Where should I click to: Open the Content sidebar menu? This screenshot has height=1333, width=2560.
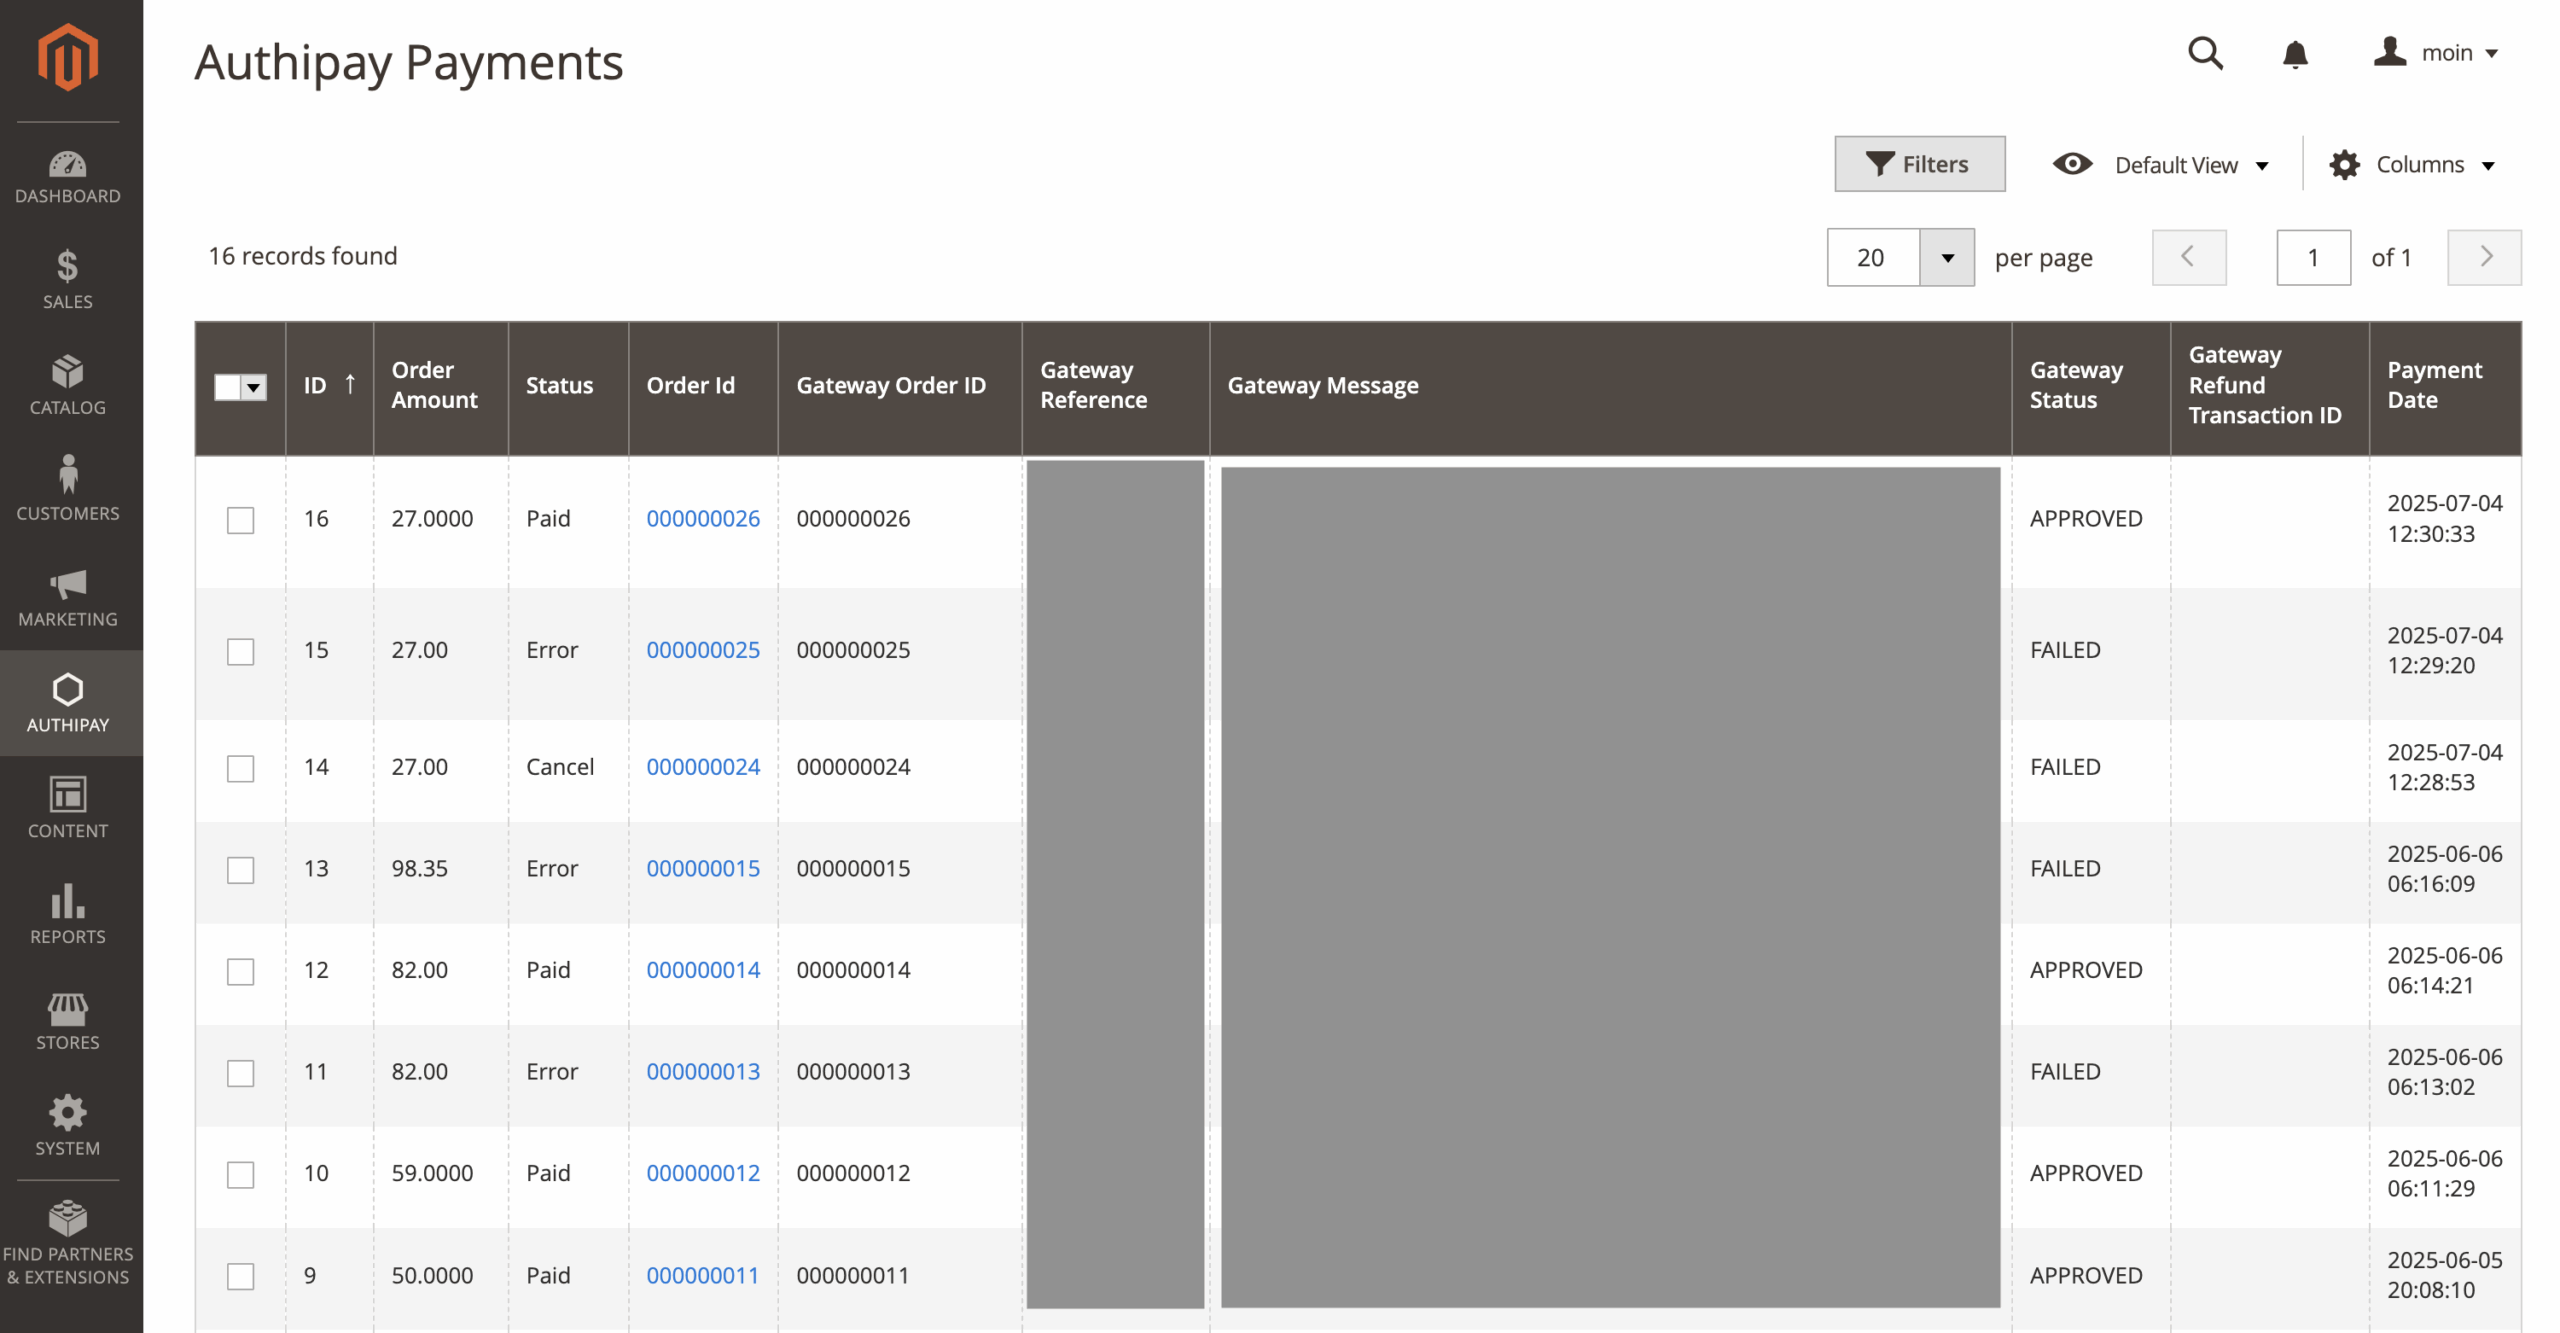point(67,809)
